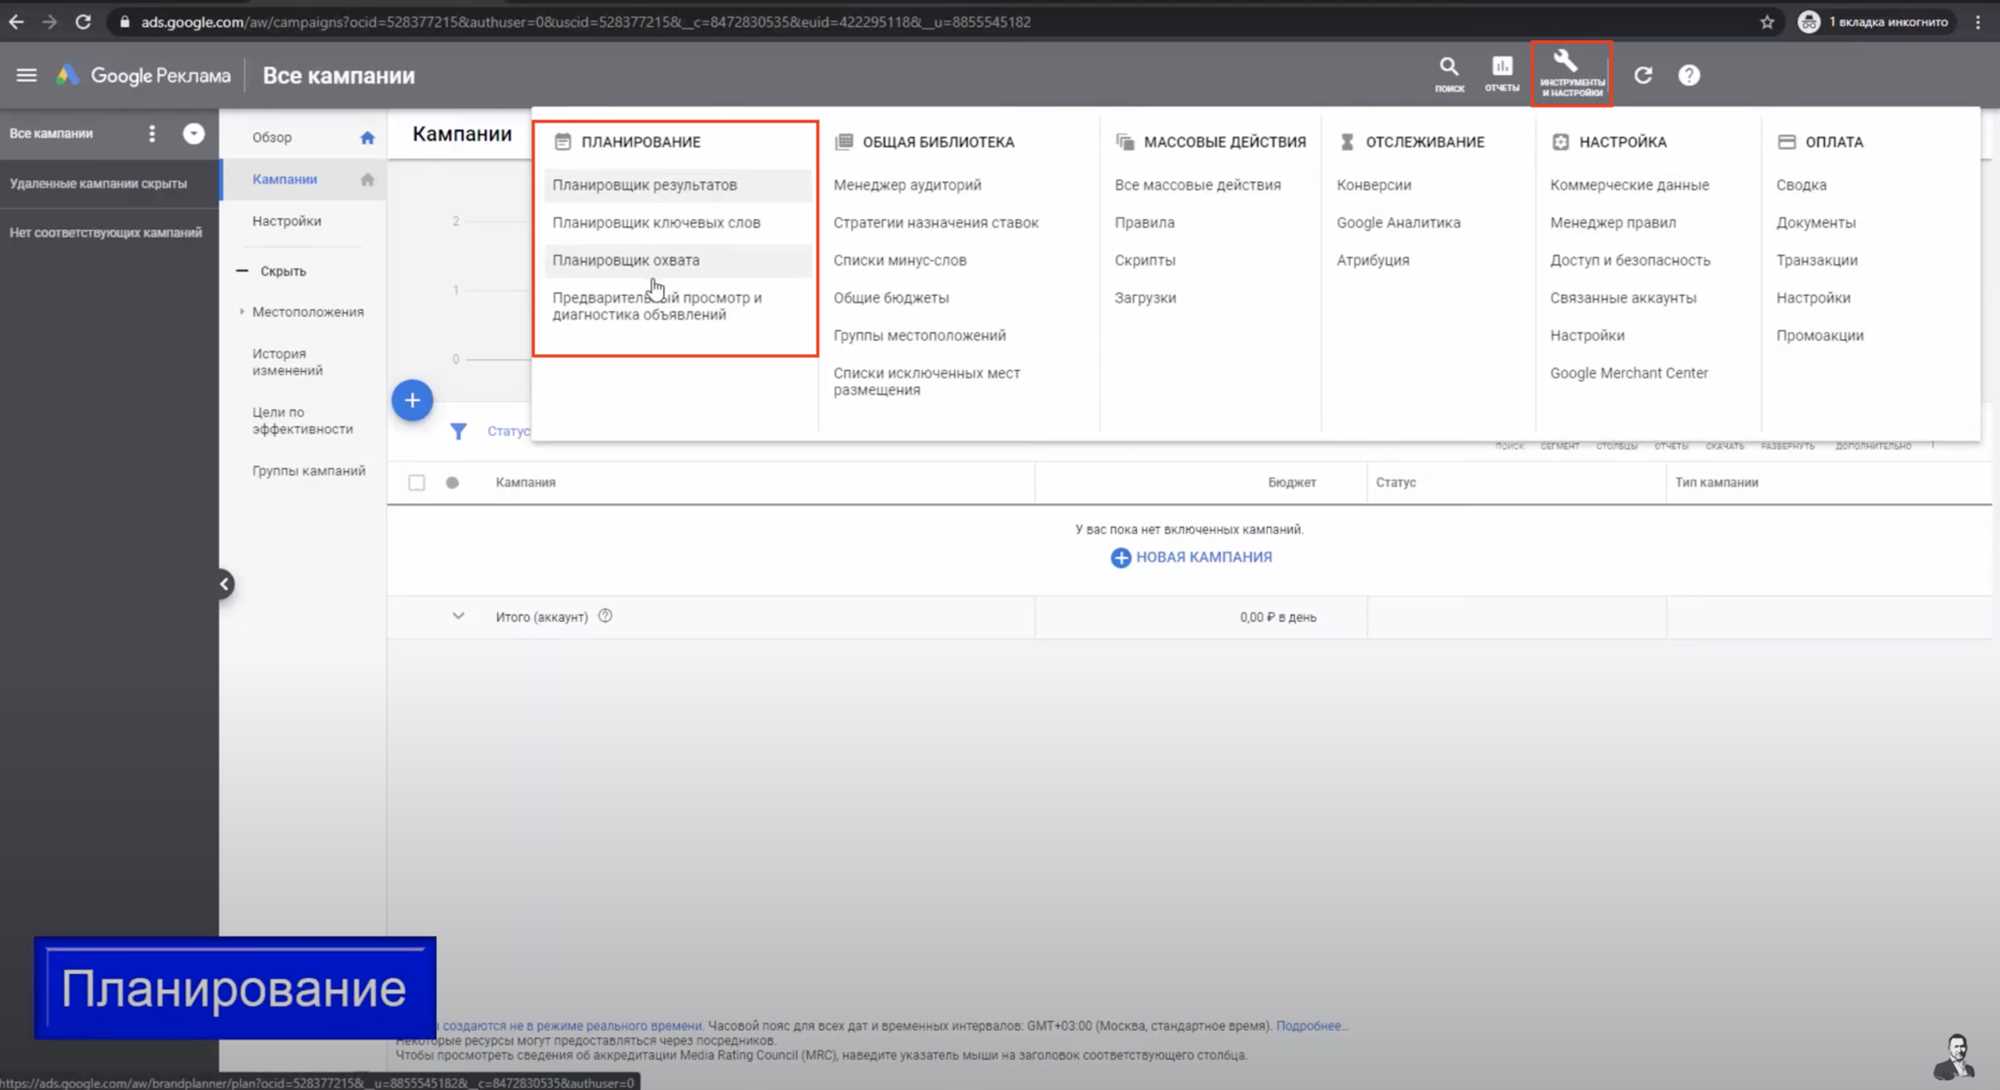Open Цели по эффективности
The height and width of the screenshot is (1090, 2000).
click(x=302, y=421)
